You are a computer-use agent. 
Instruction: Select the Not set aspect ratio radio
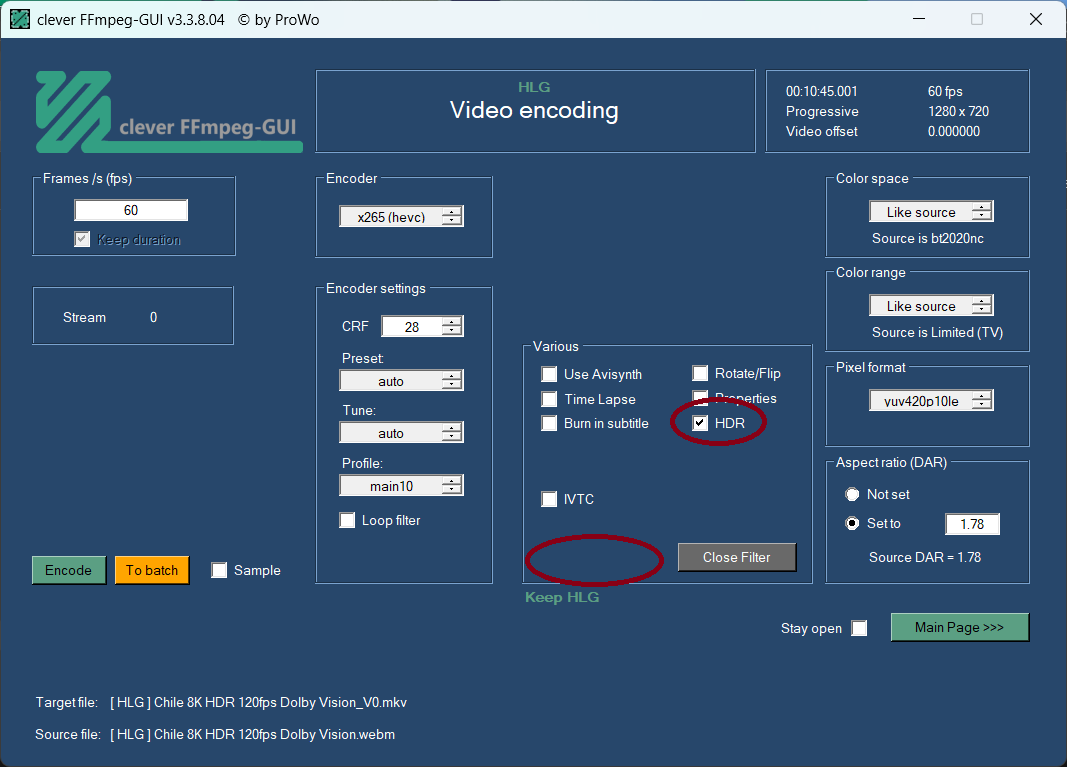tap(852, 494)
